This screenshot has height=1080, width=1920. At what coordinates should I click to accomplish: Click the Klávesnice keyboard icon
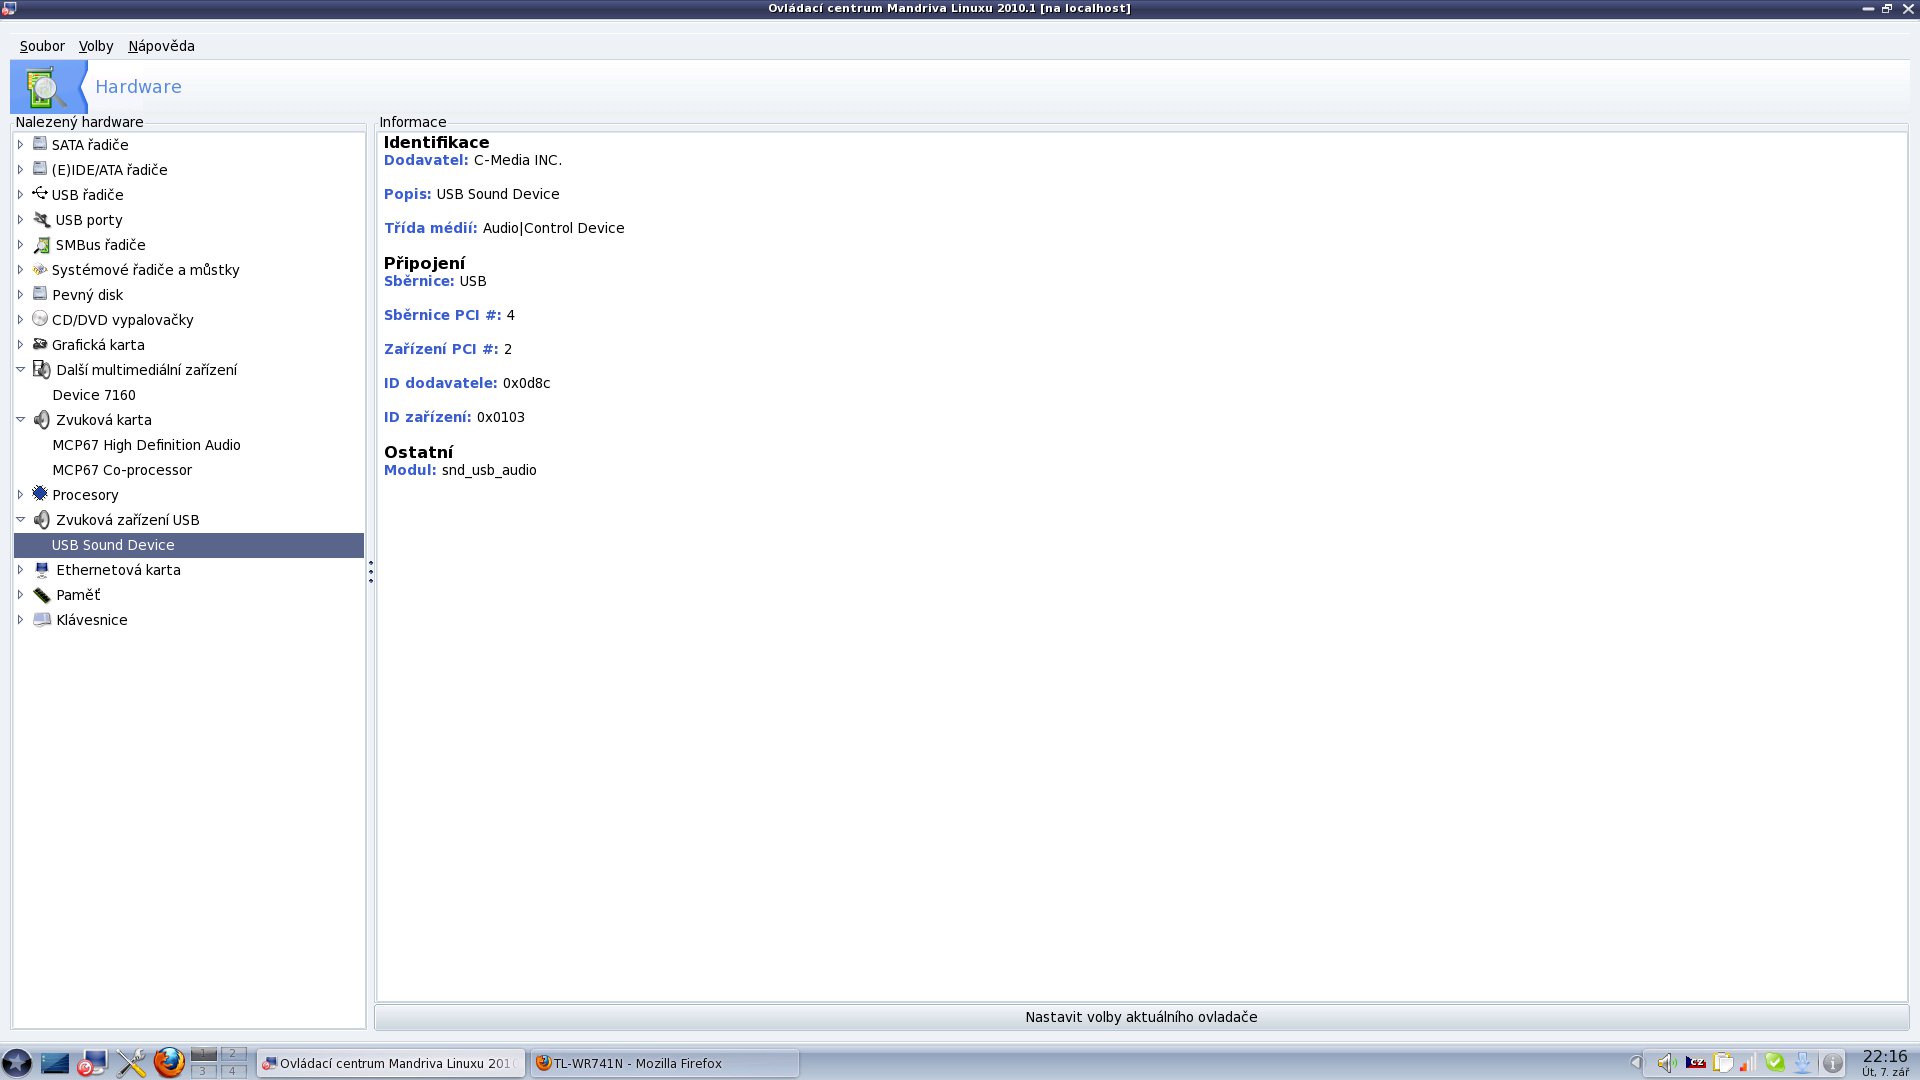(x=41, y=619)
